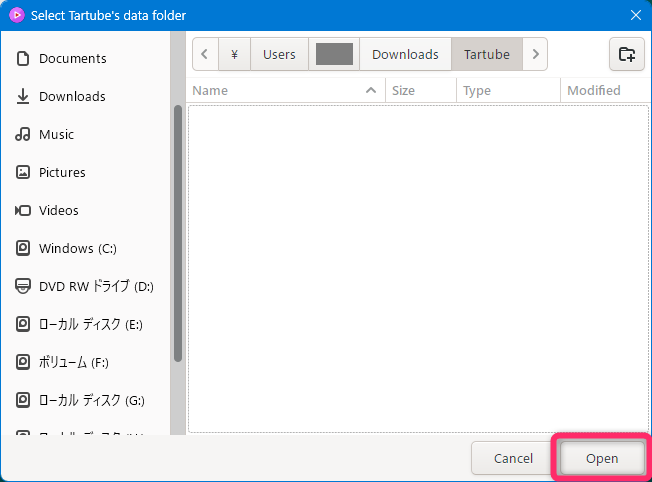652x482 pixels.
Task: Click the create new folder icon
Action: point(627,55)
